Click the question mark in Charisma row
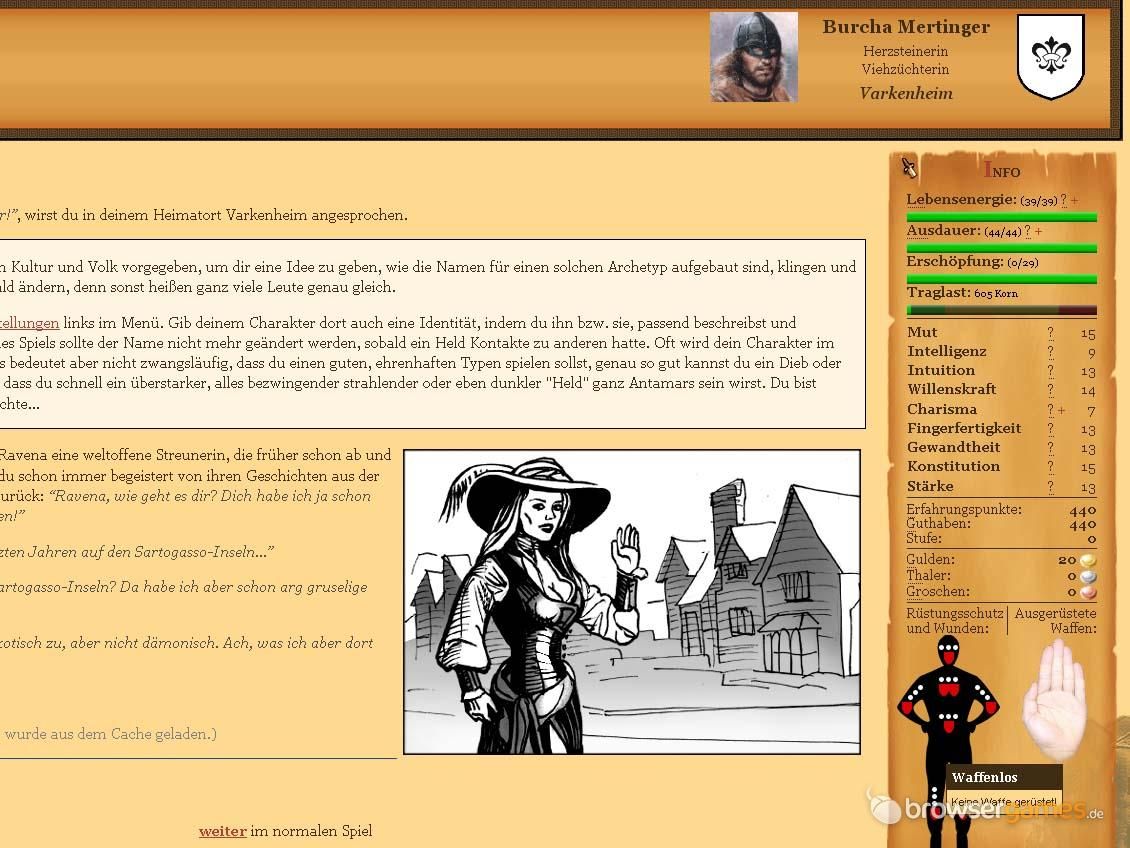Screen dimensions: 1130x848 (1051, 409)
